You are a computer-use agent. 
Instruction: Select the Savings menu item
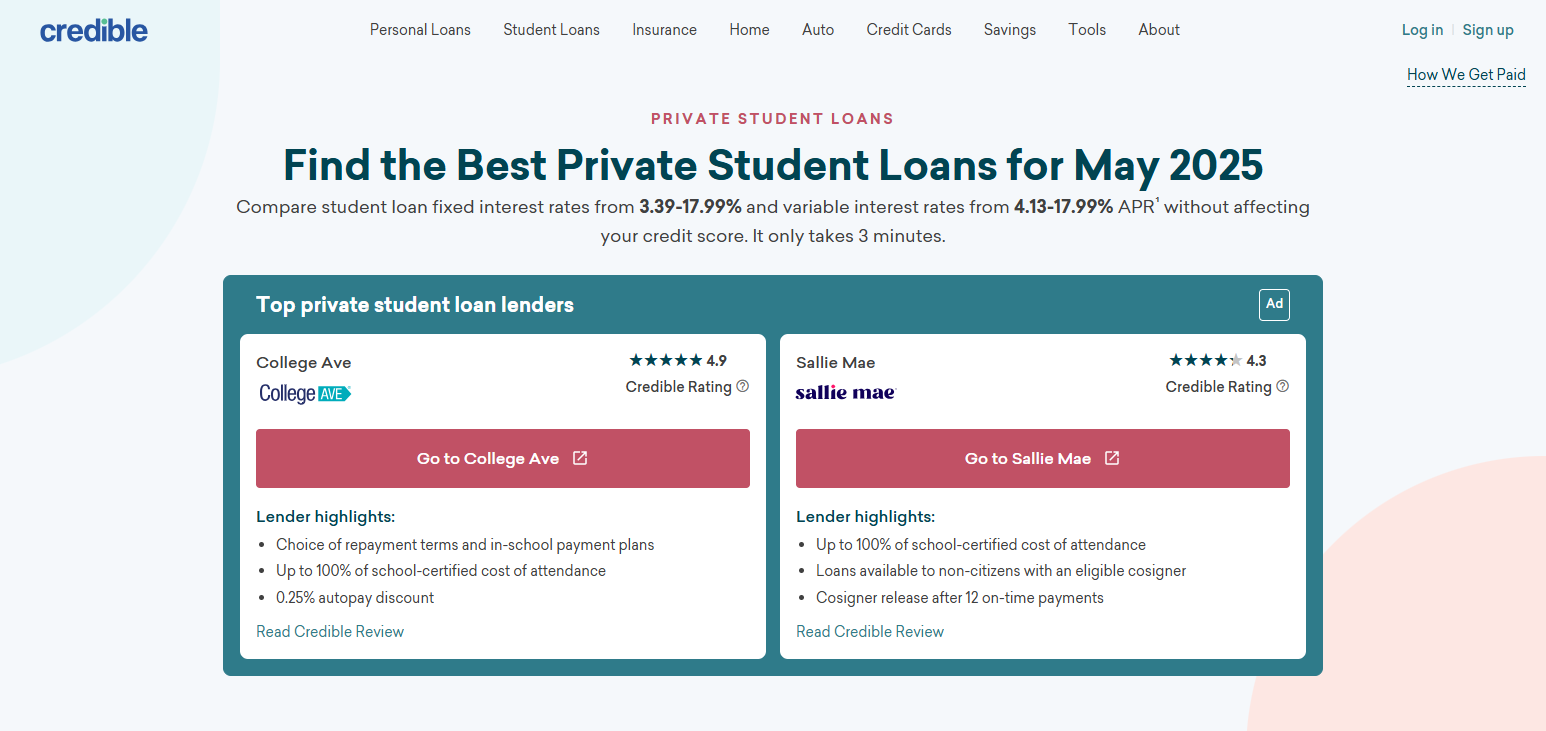pos(1010,30)
